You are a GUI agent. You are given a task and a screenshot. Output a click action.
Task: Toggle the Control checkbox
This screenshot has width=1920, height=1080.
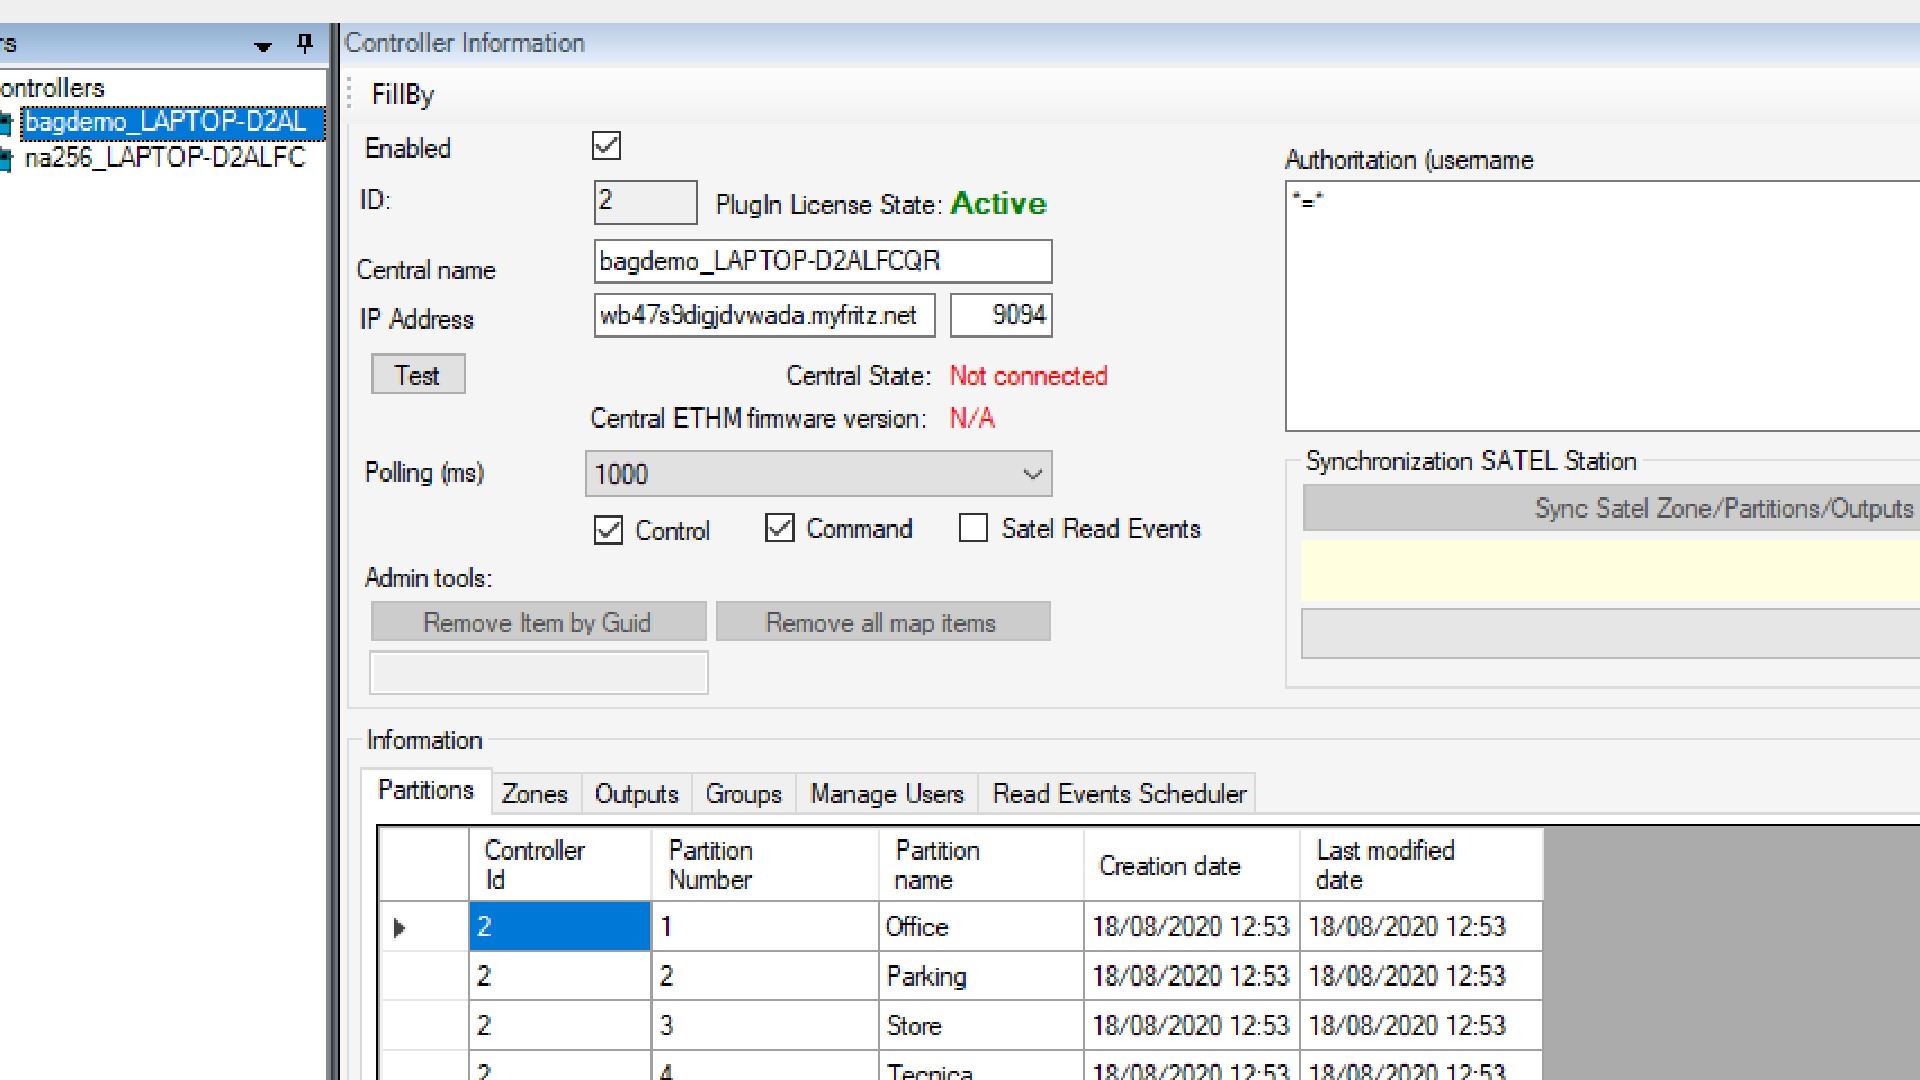(x=608, y=530)
